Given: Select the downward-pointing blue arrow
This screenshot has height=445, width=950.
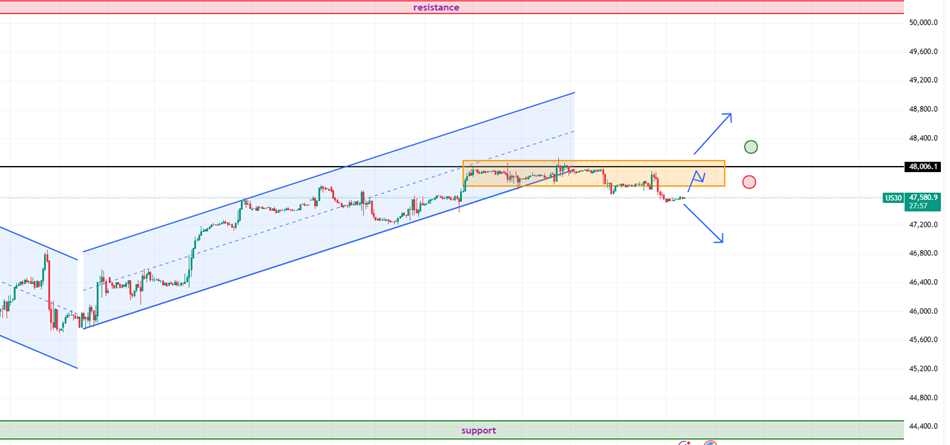Looking at the screenshot, I should [x=703, y=222].
